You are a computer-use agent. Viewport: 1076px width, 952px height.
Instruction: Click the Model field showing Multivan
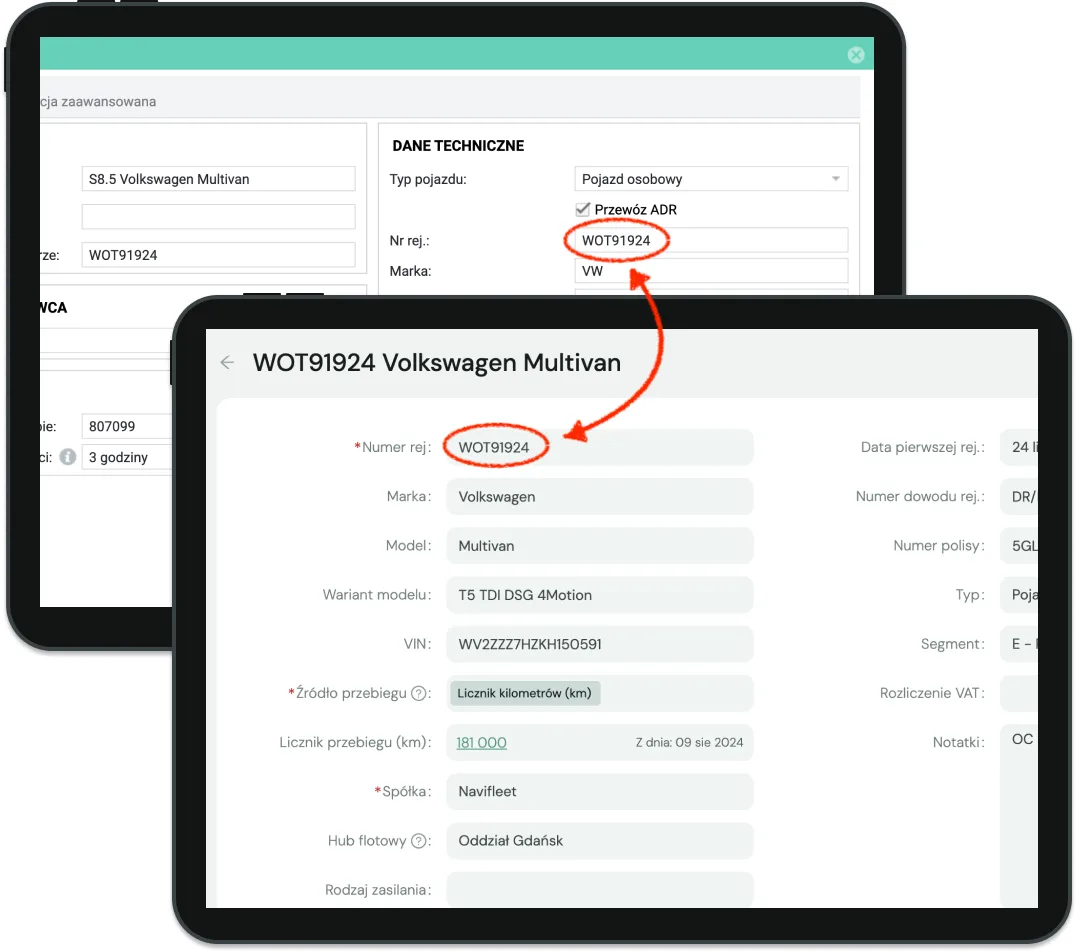[x=600, y=546]
